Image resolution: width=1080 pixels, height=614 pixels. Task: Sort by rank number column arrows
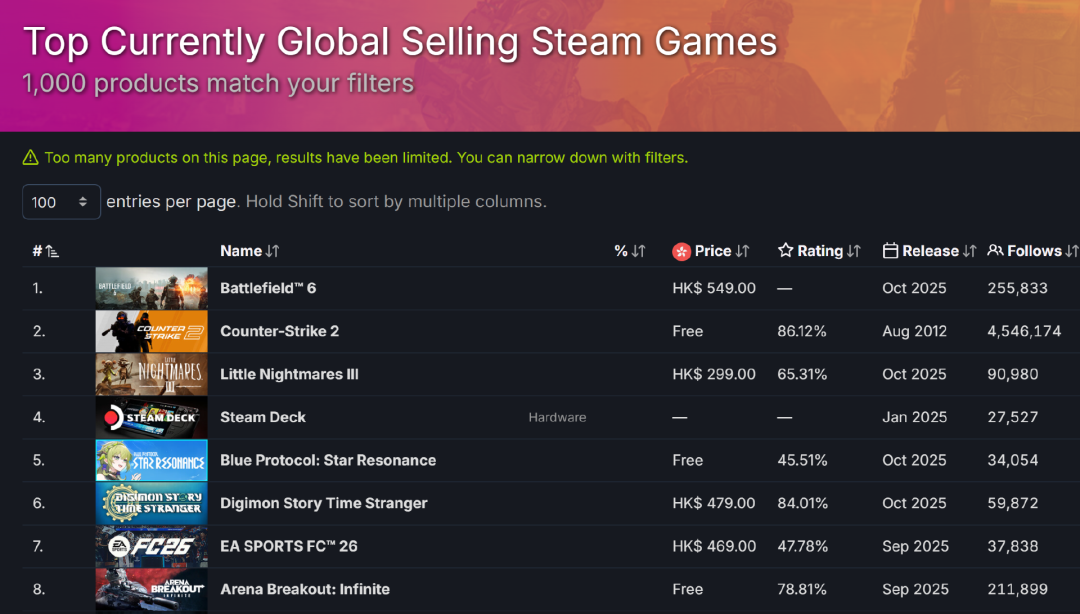(51, 252)
